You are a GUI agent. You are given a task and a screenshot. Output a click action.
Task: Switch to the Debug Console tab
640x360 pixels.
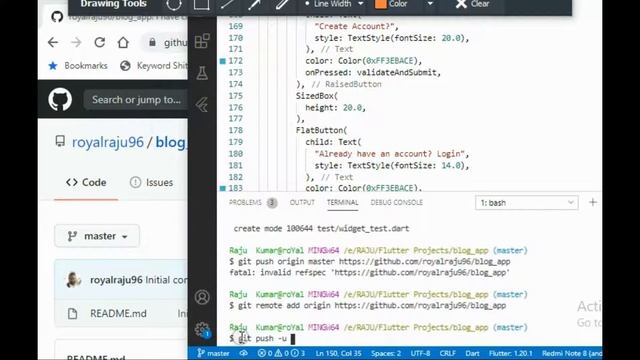click(x=396, y=202)
